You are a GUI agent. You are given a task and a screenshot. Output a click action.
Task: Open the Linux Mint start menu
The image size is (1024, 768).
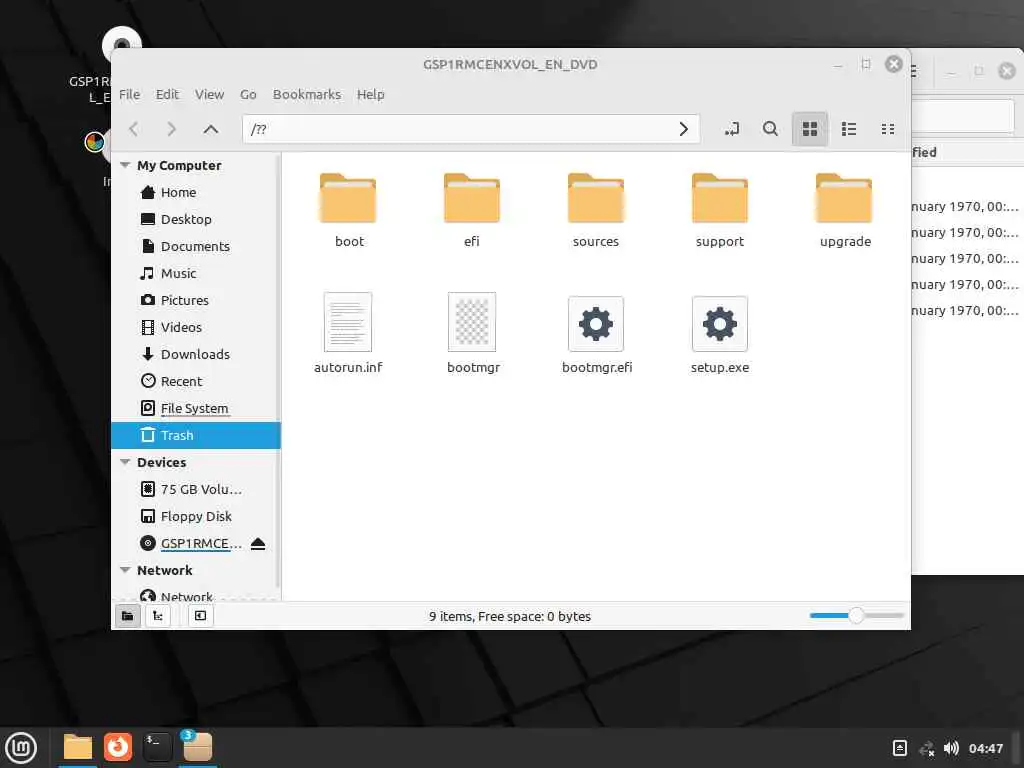21,748
